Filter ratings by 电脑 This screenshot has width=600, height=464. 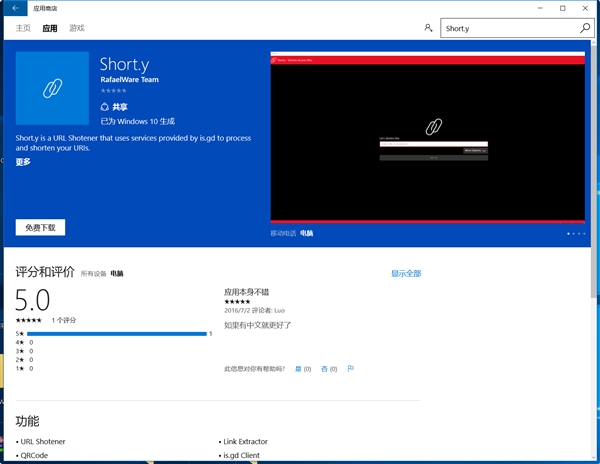117,274
